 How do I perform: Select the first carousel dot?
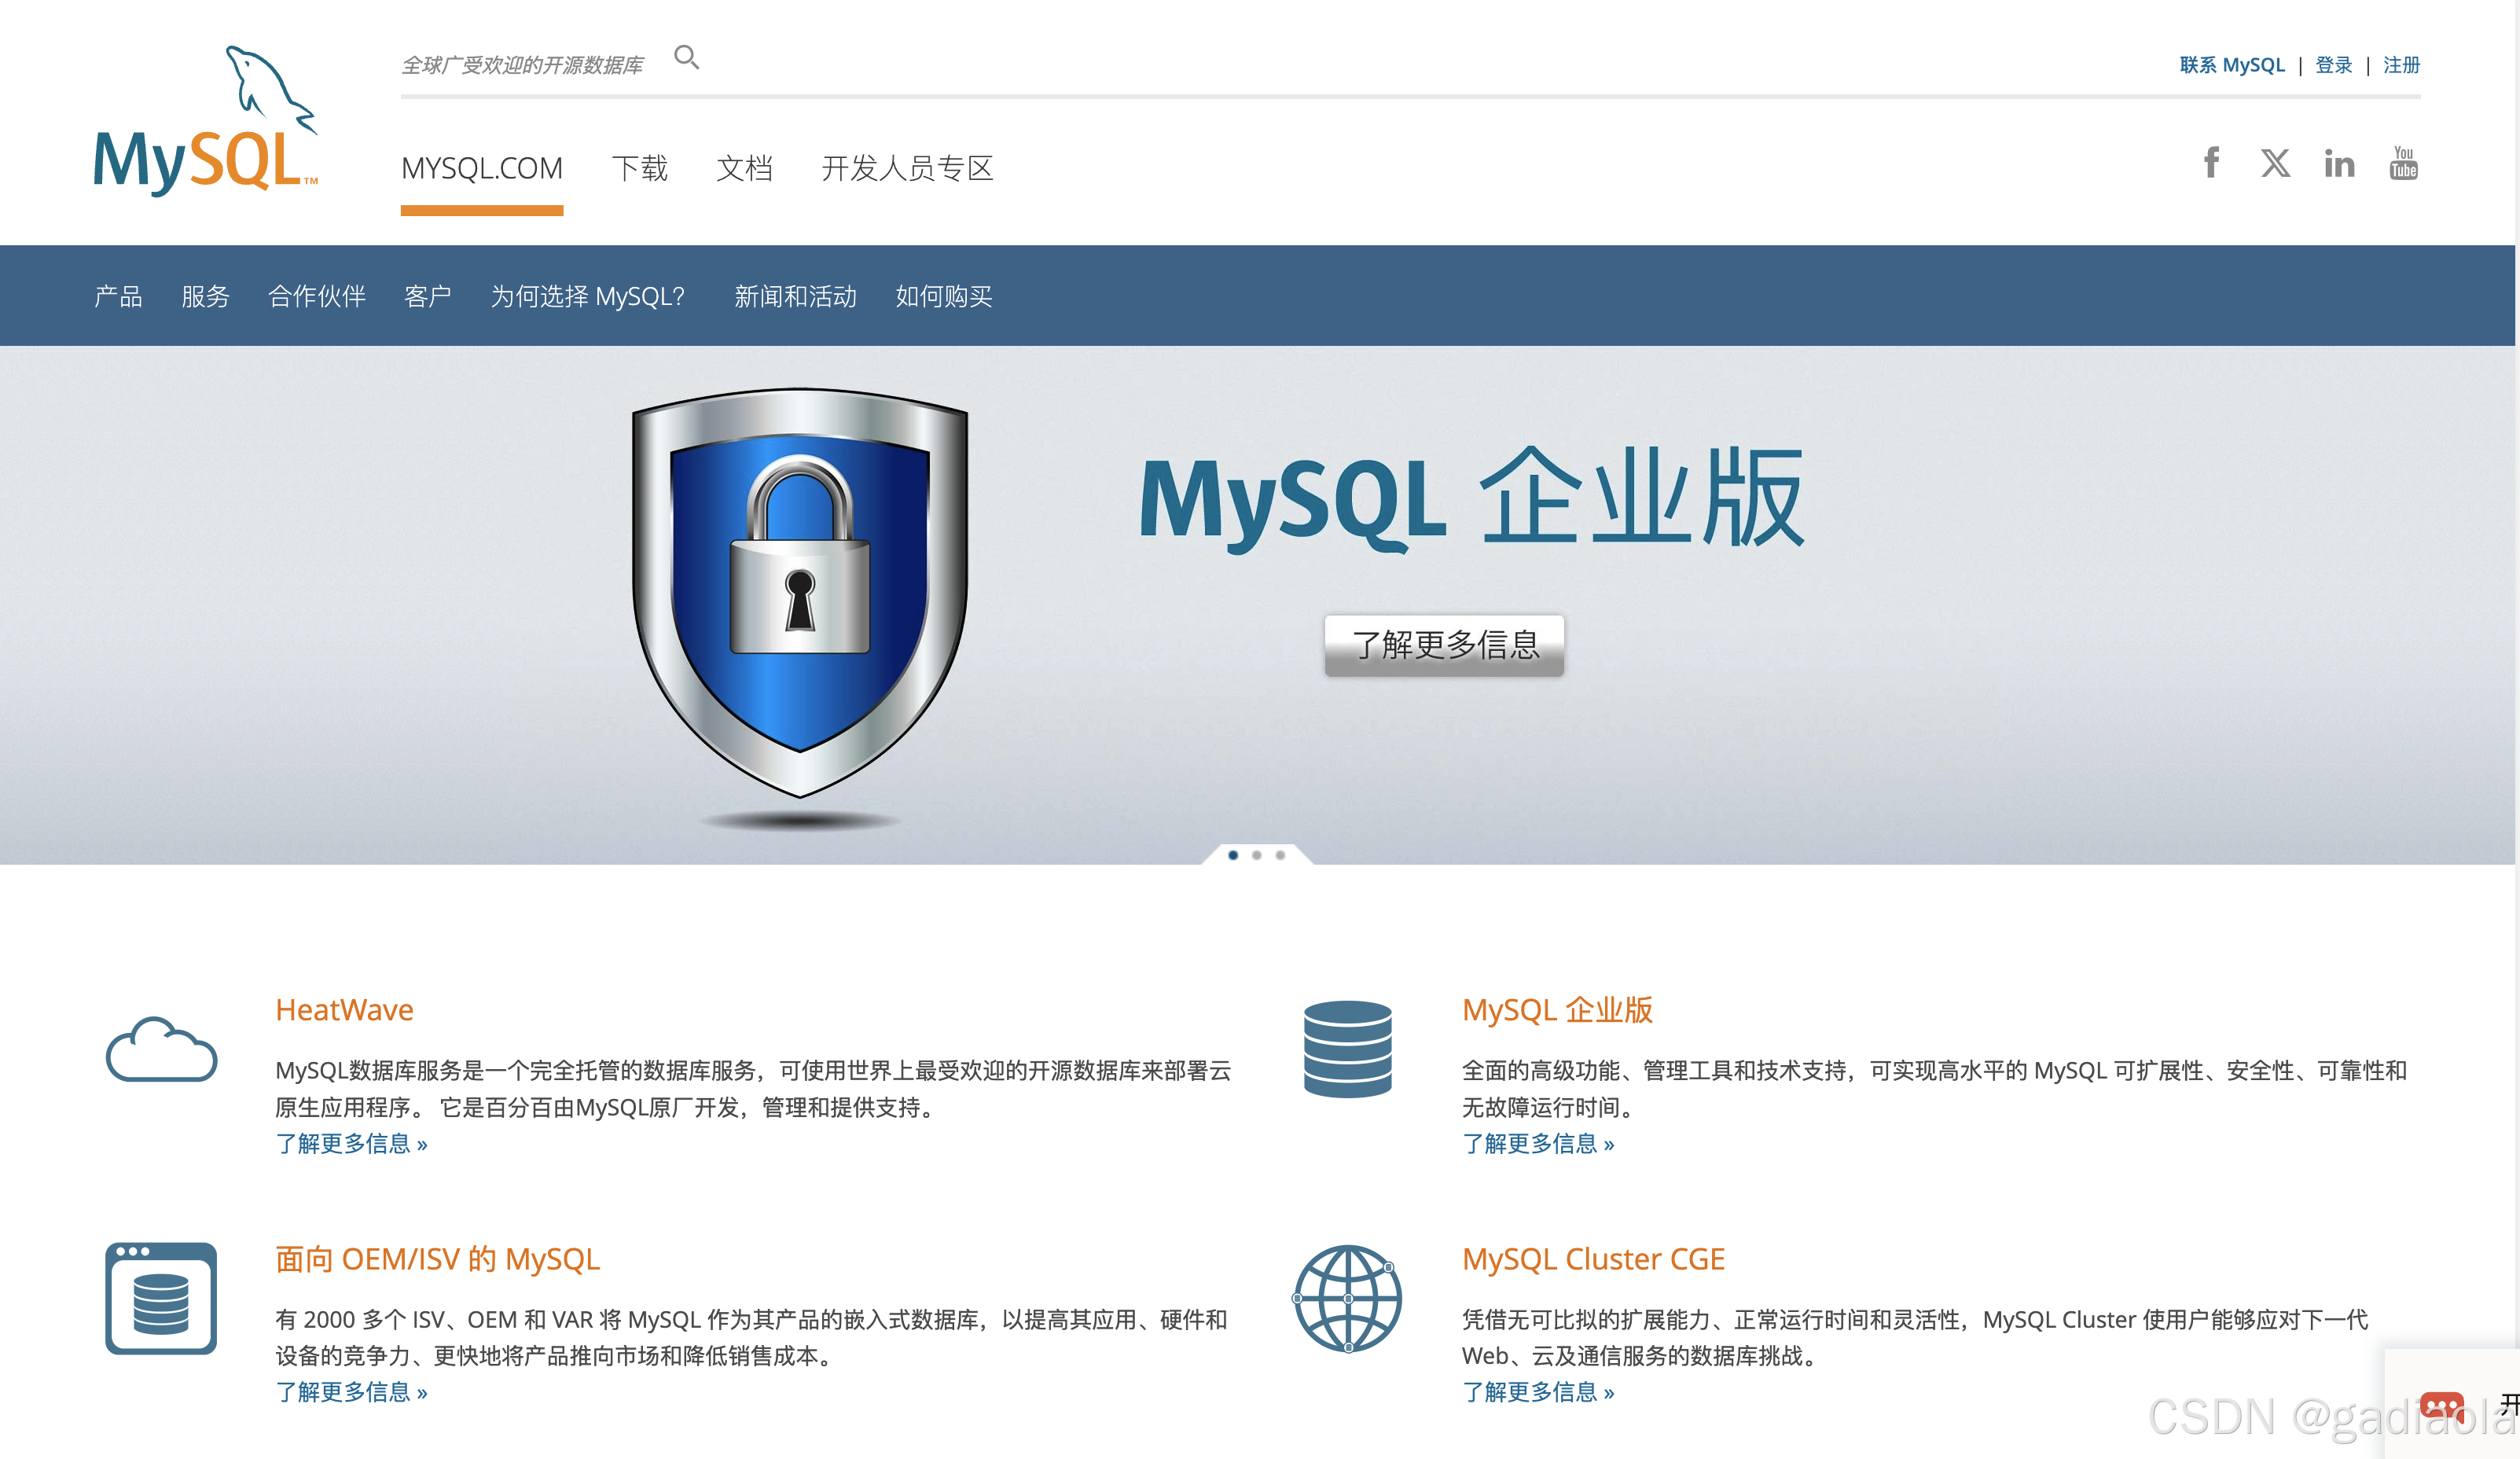(x=1233, y=855)
